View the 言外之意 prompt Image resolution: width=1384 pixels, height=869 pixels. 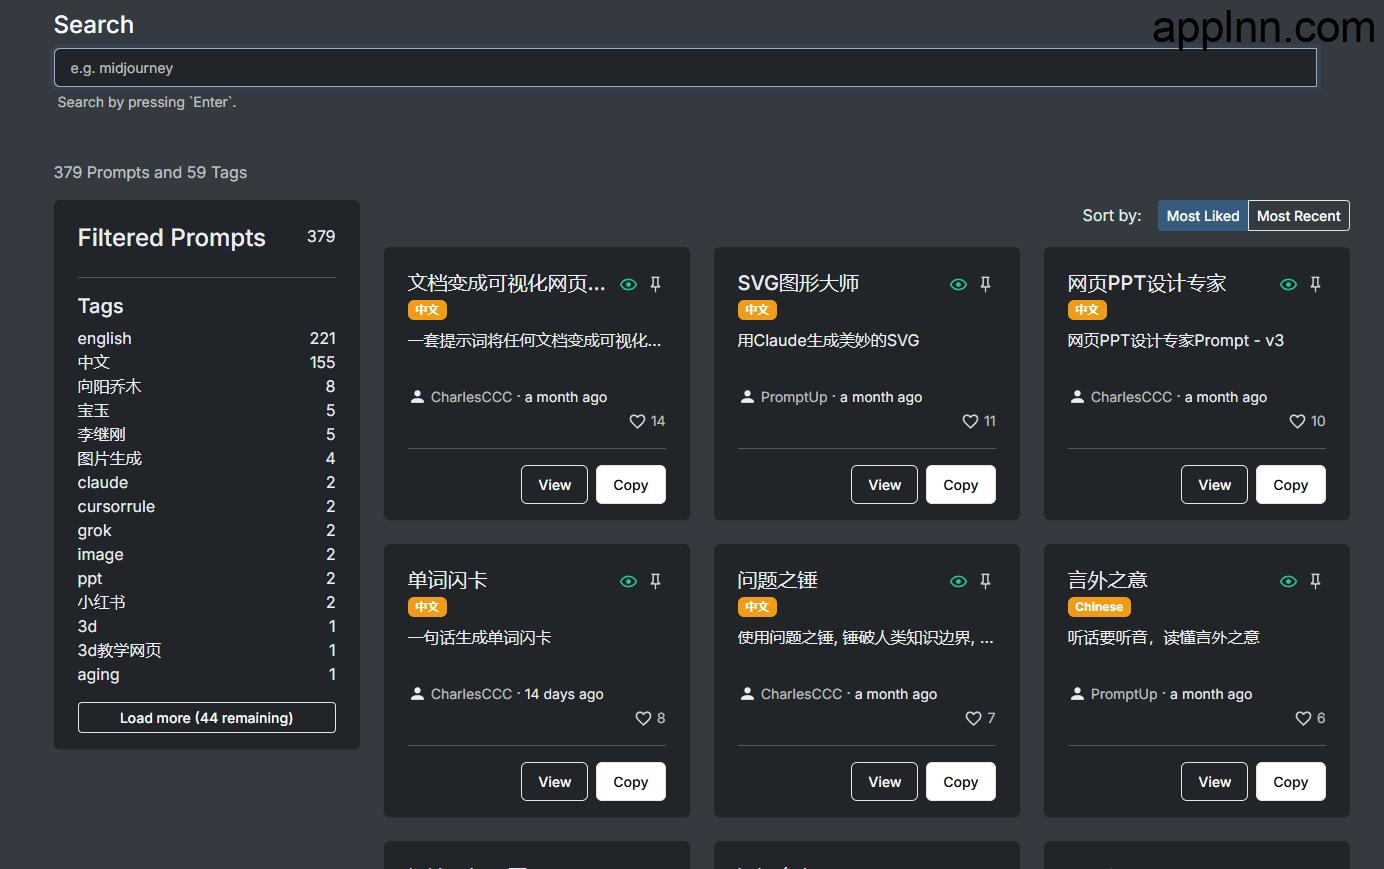point(1214,782)
